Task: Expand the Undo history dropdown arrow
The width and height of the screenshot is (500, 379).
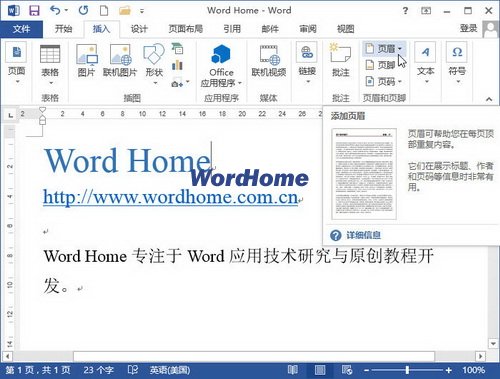Action: 66,11
